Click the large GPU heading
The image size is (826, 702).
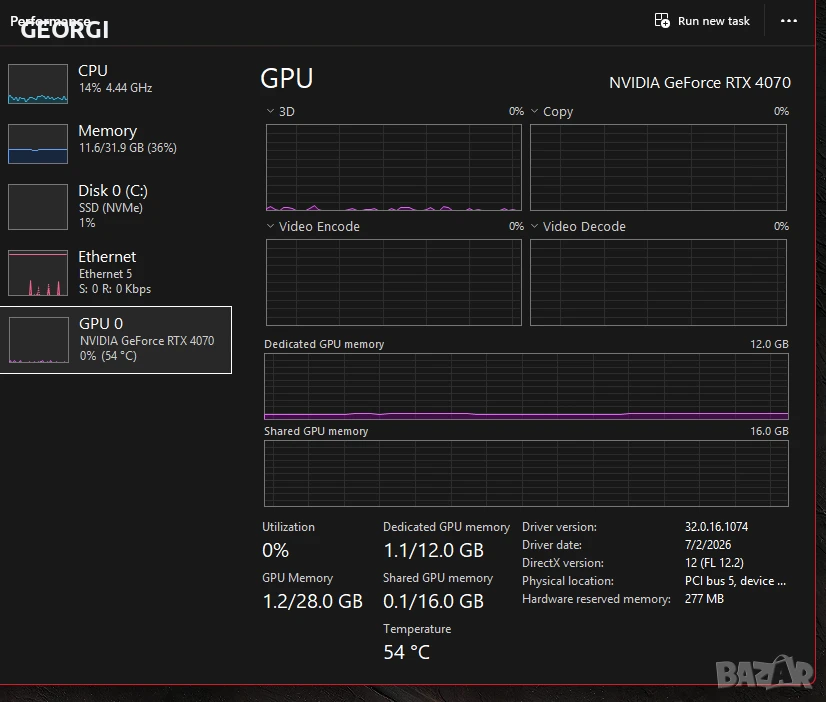click(x=287, y=78)
